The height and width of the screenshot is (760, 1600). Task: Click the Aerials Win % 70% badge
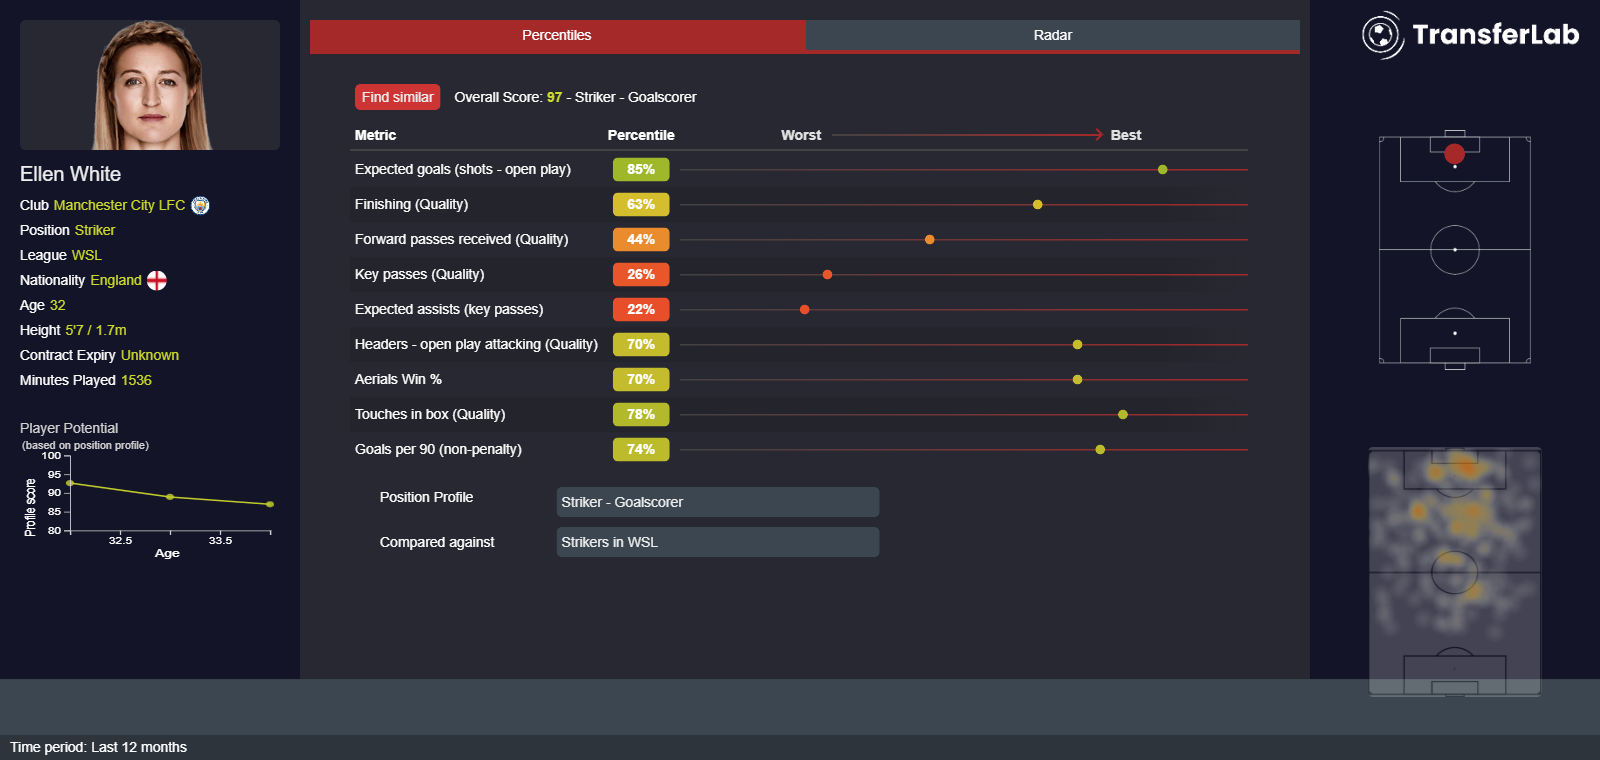coord(641,380)
